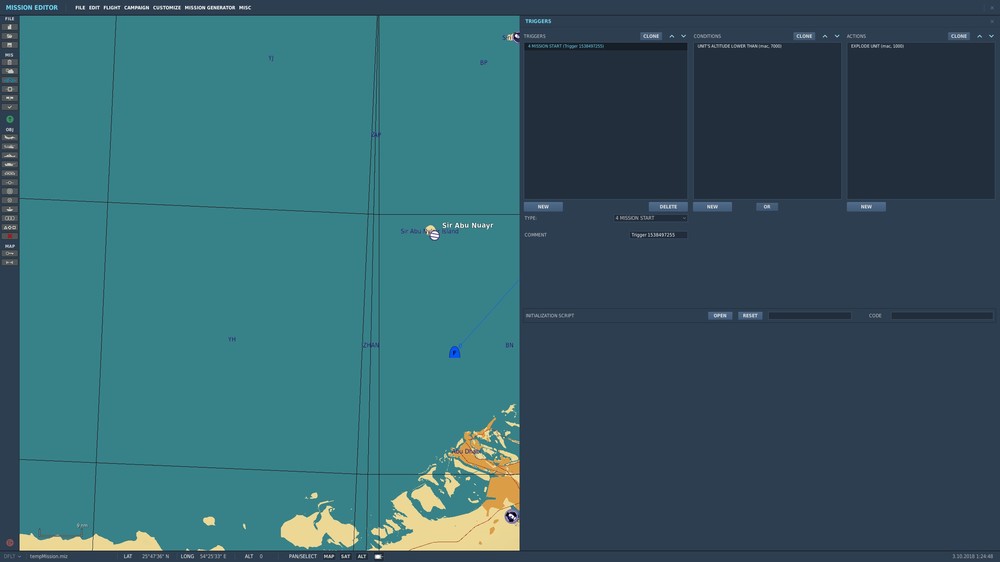Image resolution: width=1000 pixels, height=562 pixels.
Task: Click NEW under the Conditions list
Action: pyautogui.click(x=712, y=207)
